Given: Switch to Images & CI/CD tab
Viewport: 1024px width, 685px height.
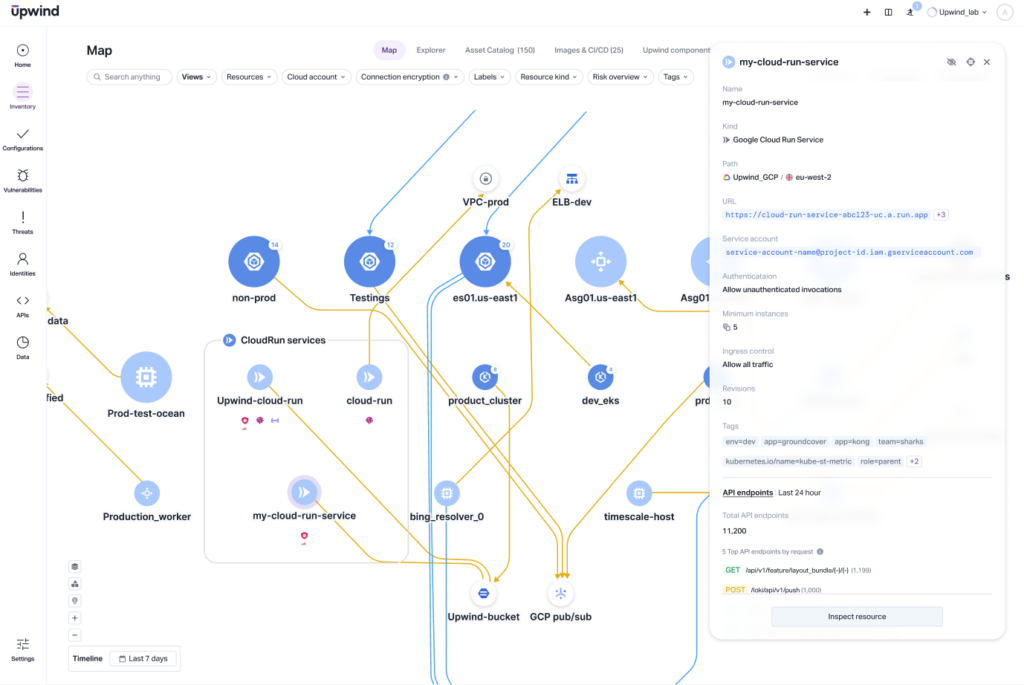Looking at the screenshot, I should [588, 50].
